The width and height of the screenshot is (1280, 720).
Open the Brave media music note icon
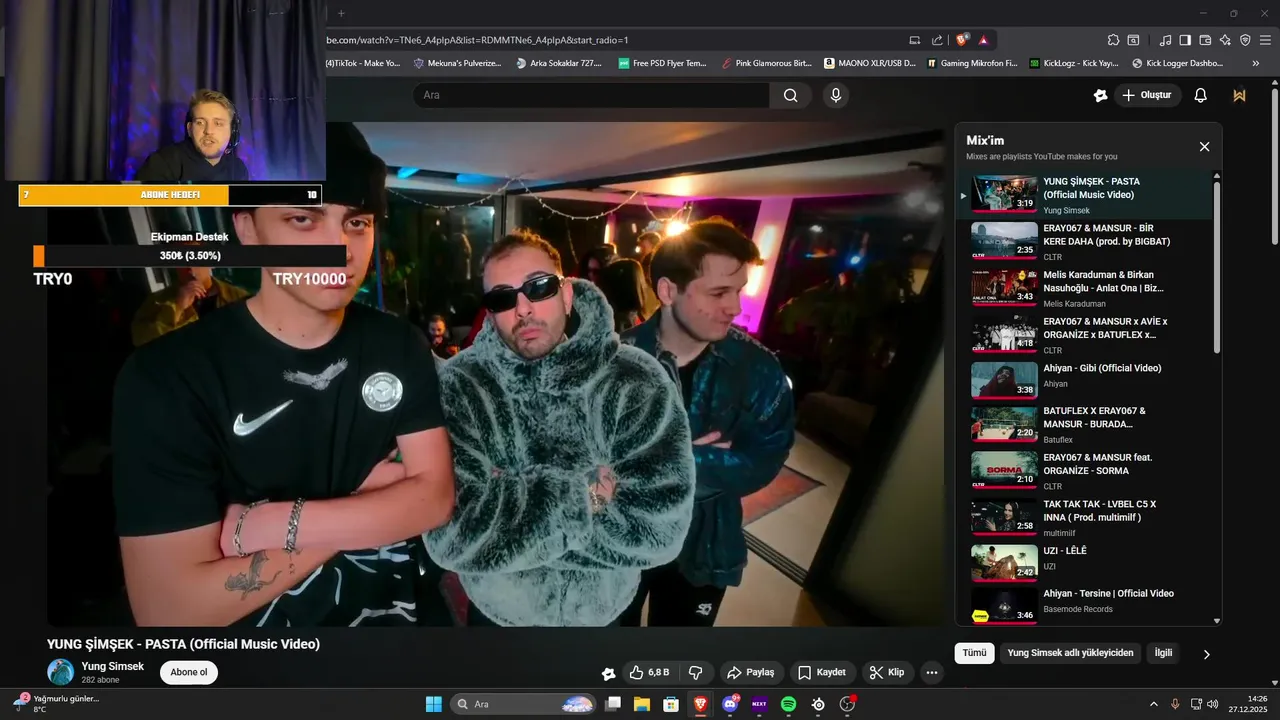(1165, 40)
